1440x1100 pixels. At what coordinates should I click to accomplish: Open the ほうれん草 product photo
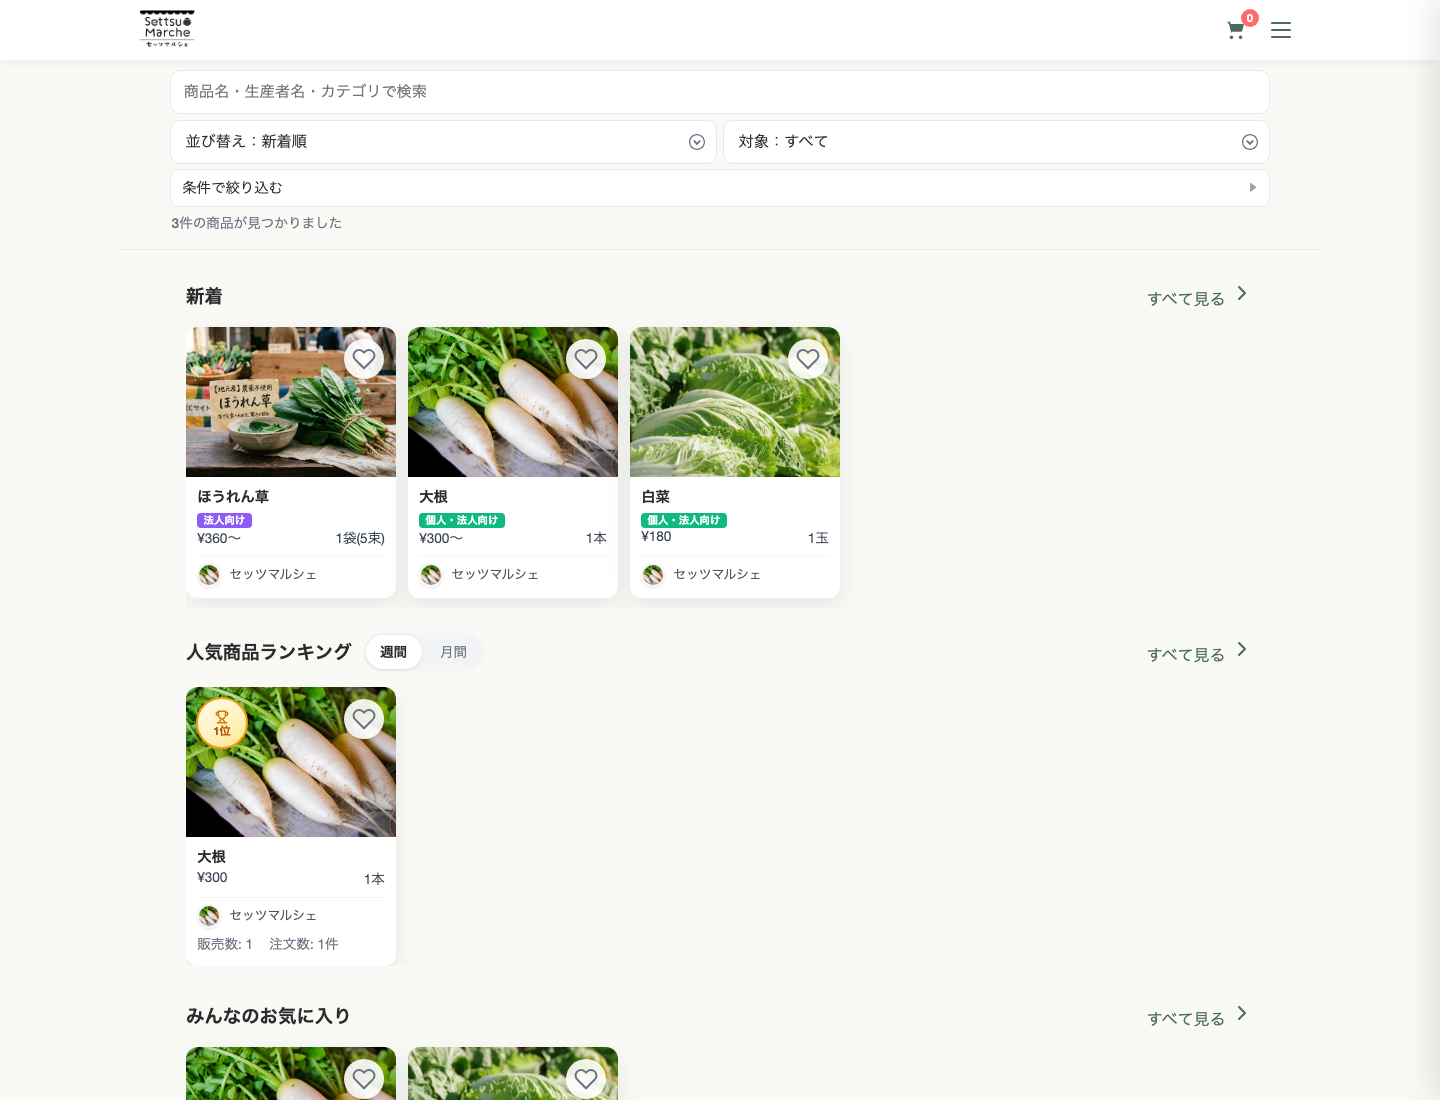(x=291, y=402)
